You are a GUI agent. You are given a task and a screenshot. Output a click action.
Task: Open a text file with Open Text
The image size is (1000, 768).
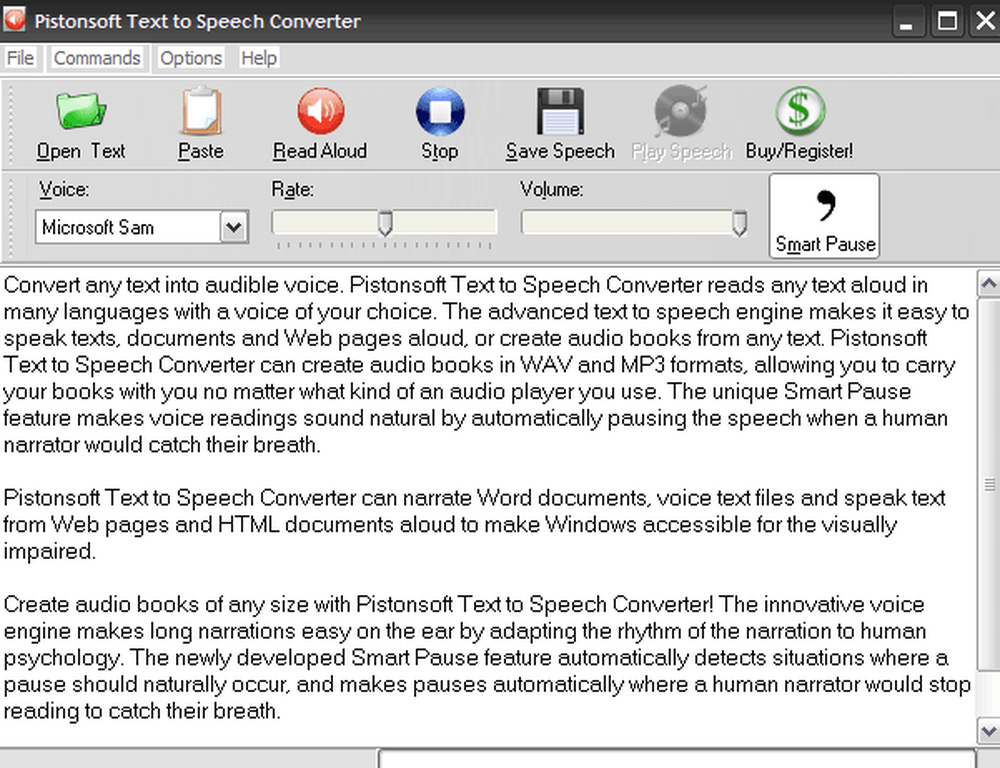81,124
